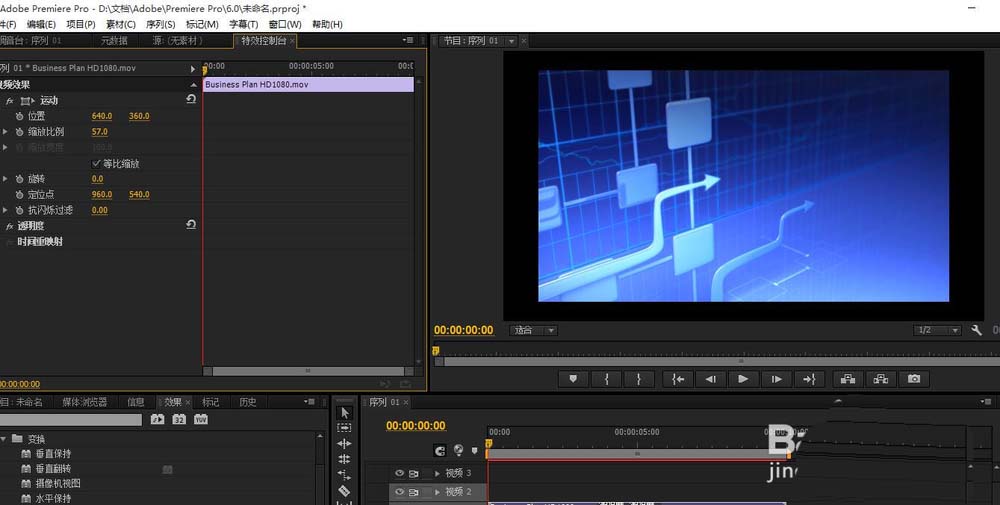Uncheck the 等比缩放 uniform scale checkbox

[97, 163]
